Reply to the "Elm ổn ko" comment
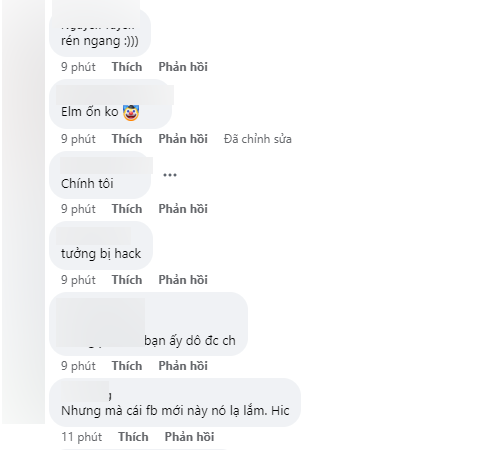 pyautogui.click(x=183, y=139)
